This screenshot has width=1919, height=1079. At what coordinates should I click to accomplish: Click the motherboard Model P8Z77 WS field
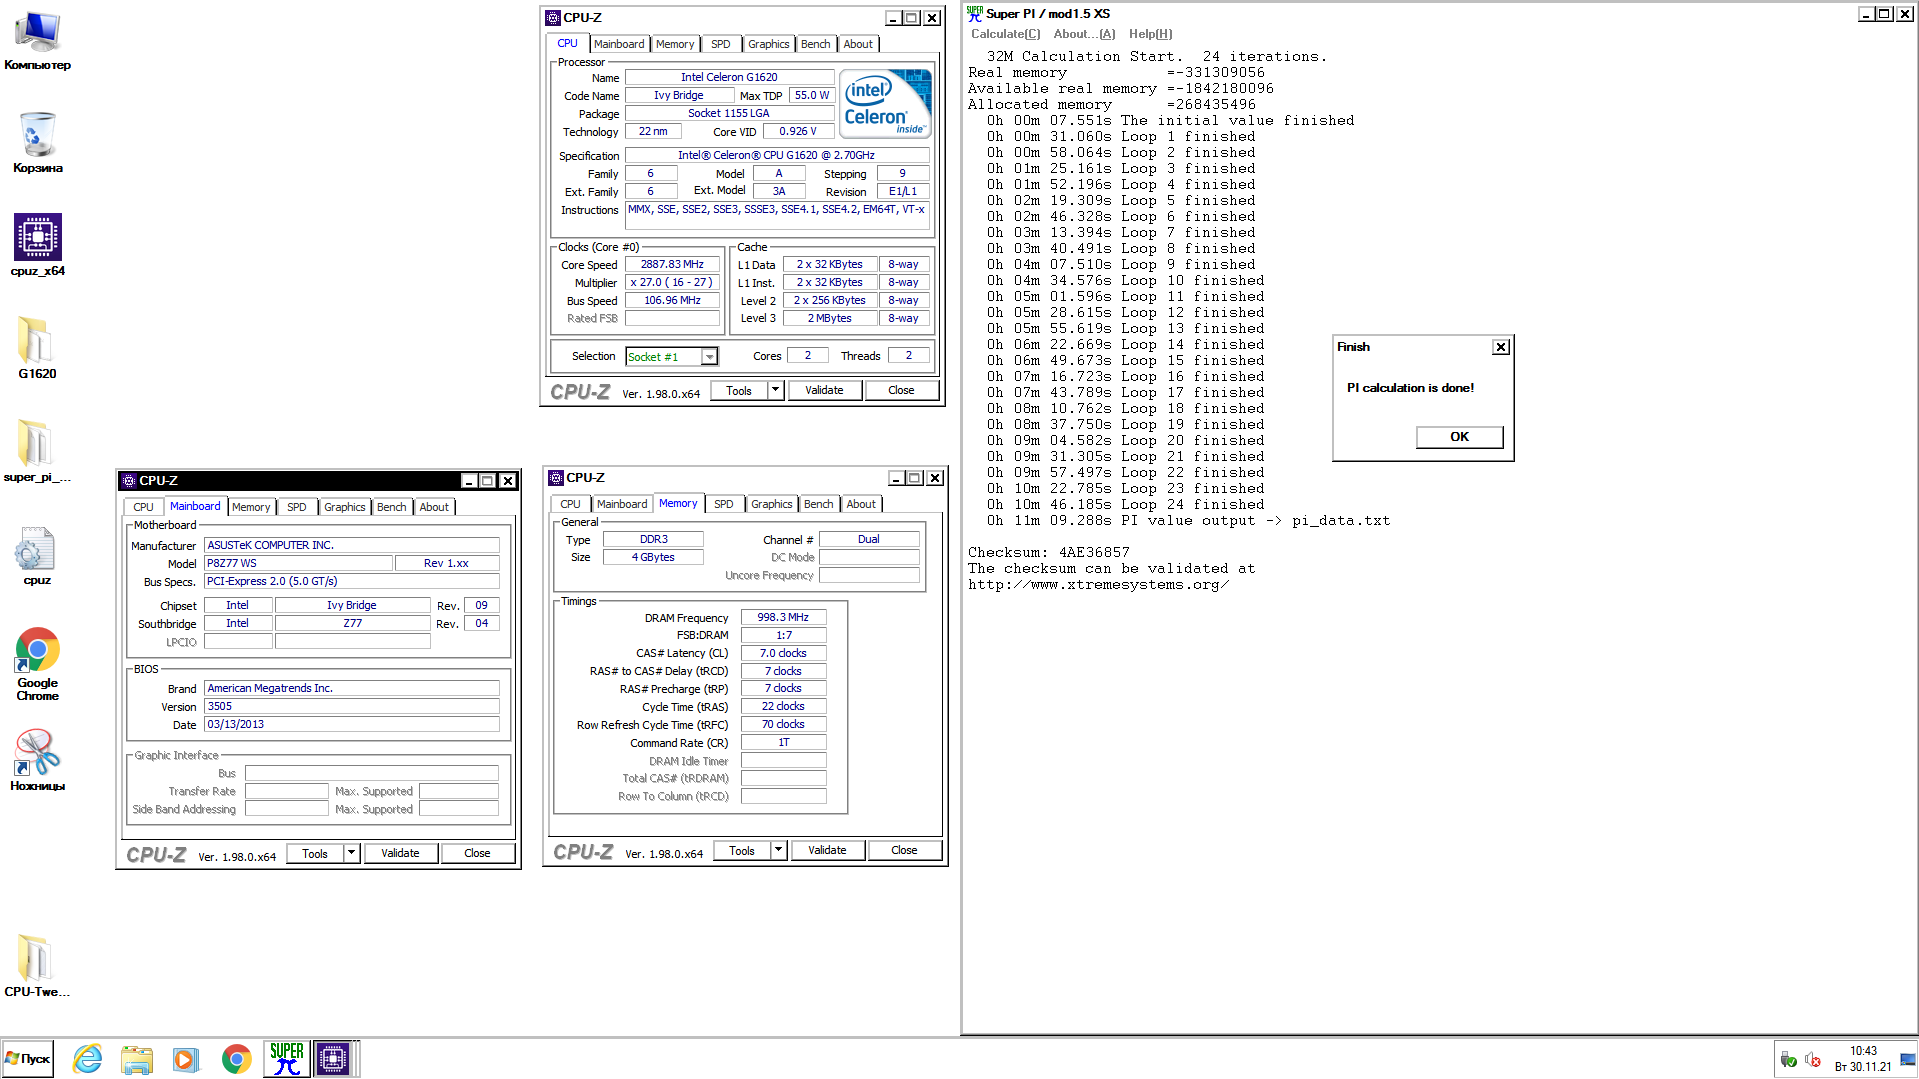pos(298,564)
